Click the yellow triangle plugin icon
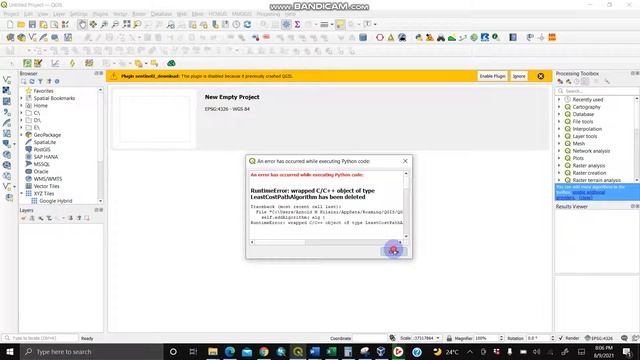This screenshot has height=360, width=640. coord(391,38)
